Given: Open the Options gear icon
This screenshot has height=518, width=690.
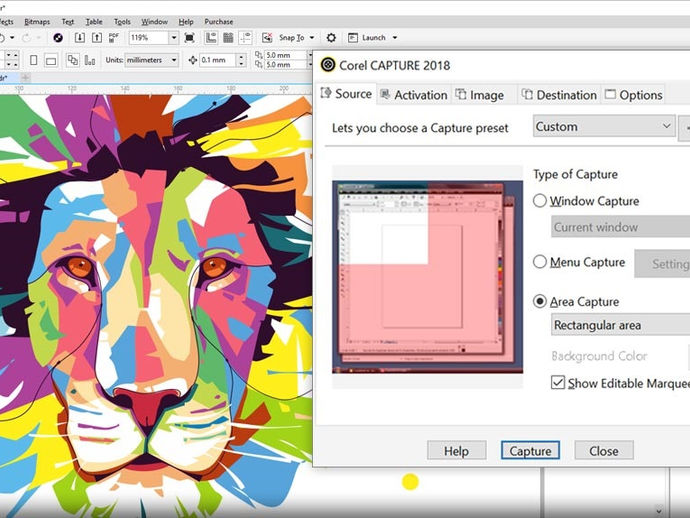Looking at the screenshot, I should [331, 38].
